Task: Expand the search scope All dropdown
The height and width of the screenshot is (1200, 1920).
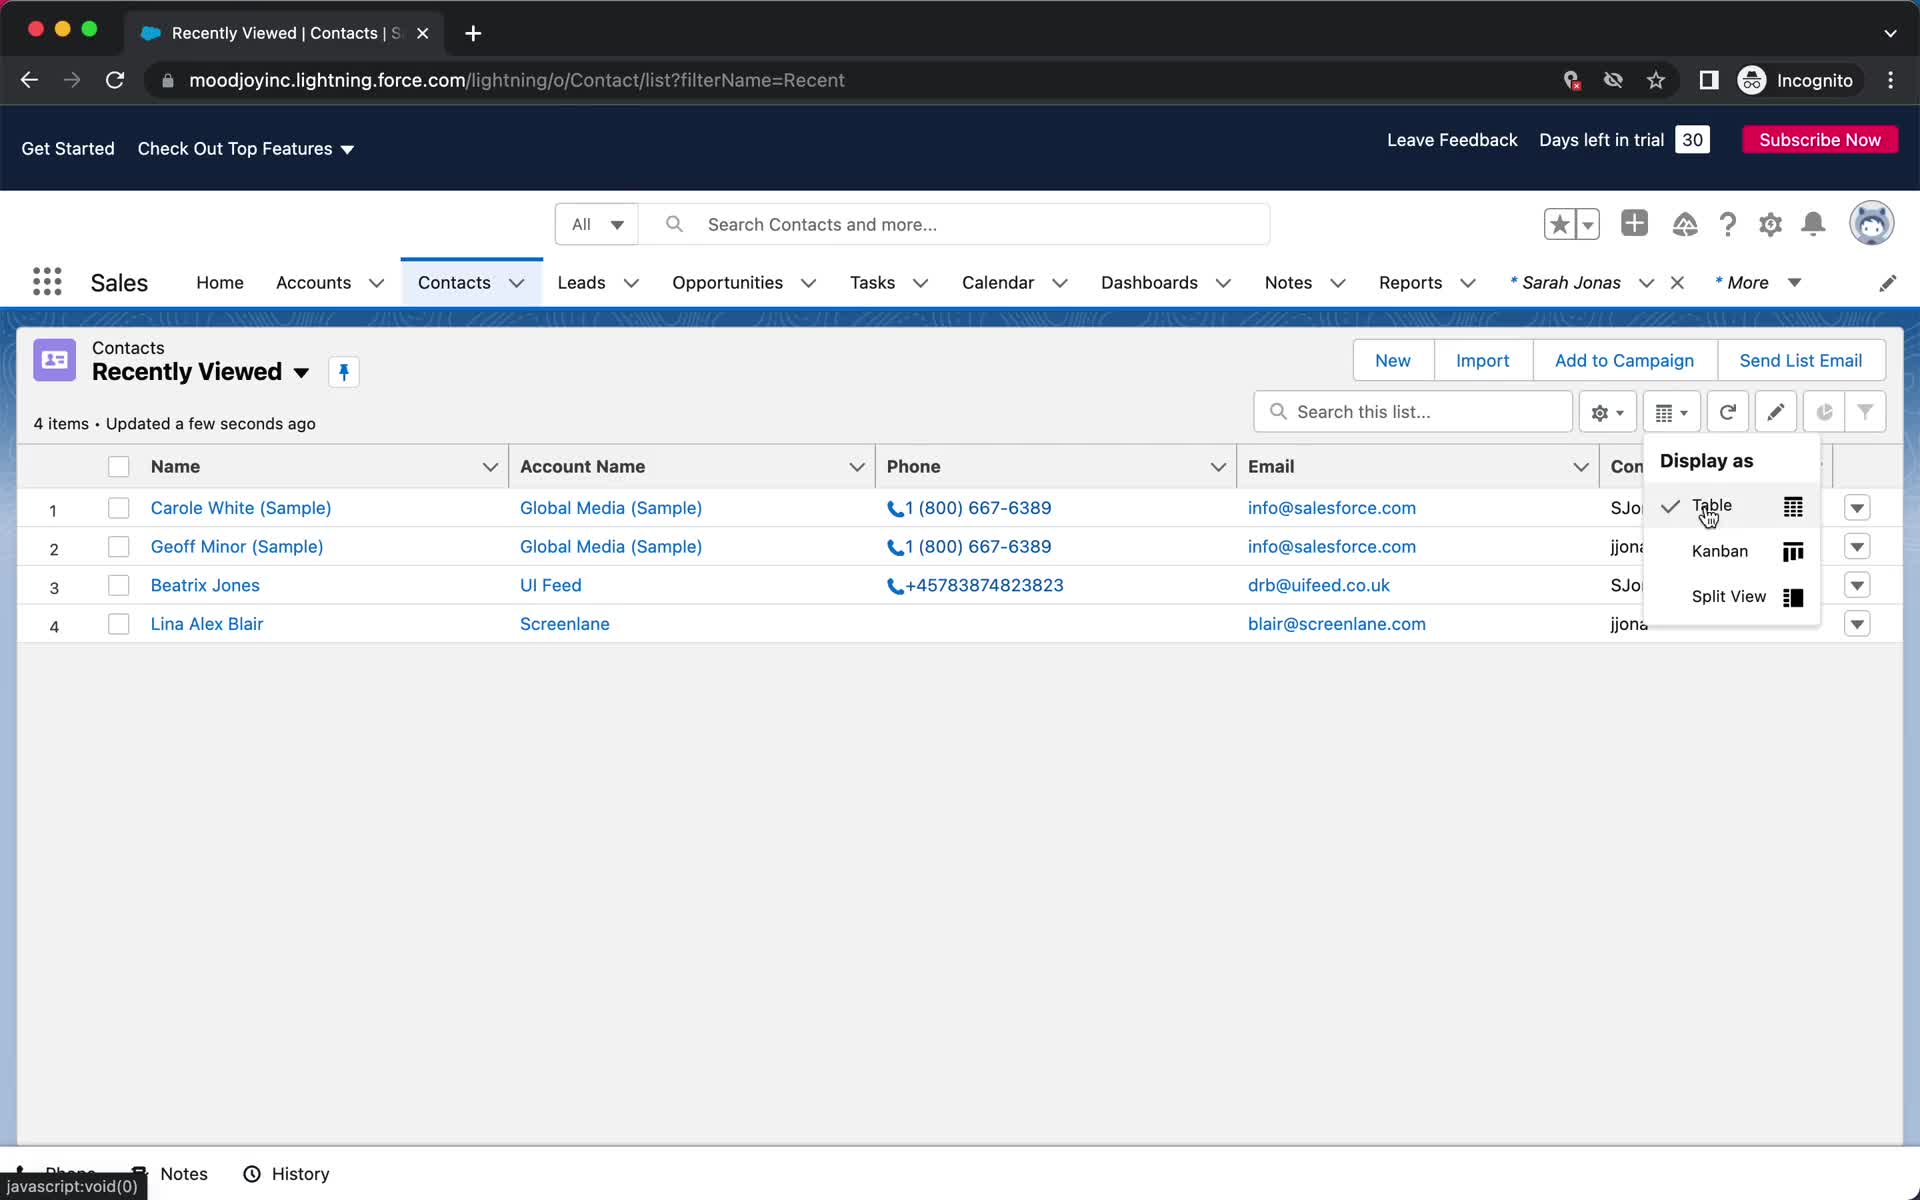Action: tap(597, 224)
